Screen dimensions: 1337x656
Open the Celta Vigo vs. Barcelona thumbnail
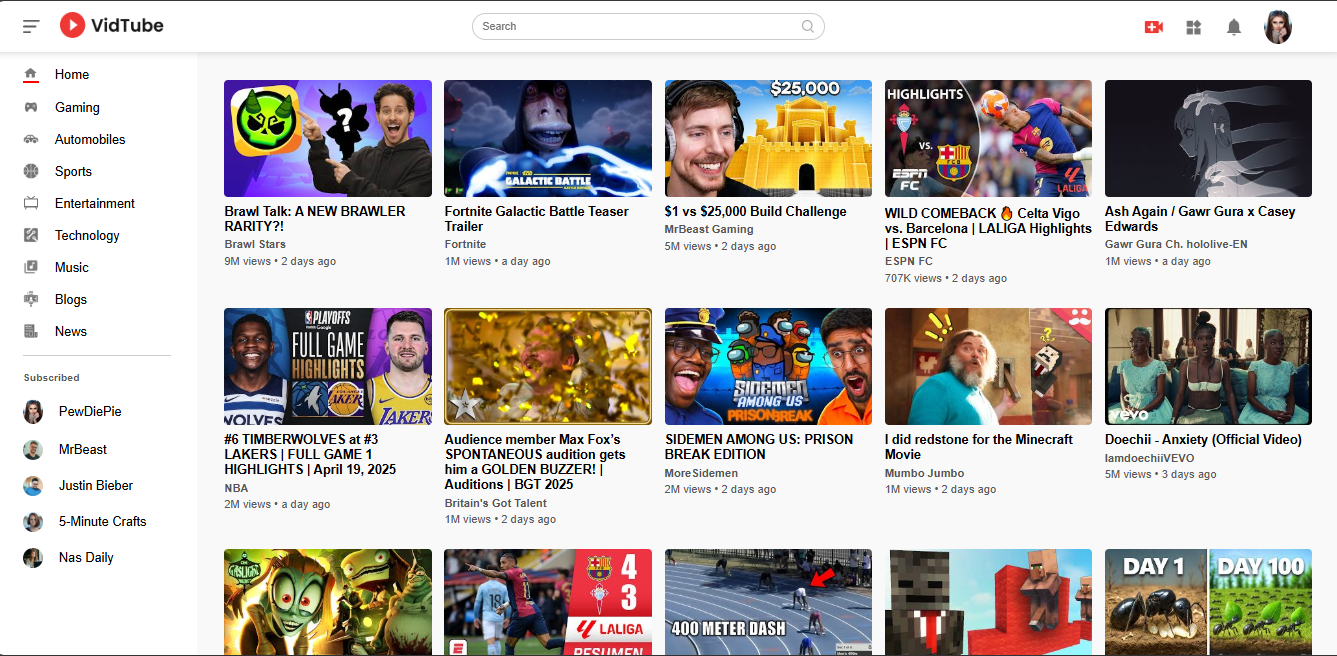(x=988, y=138)
